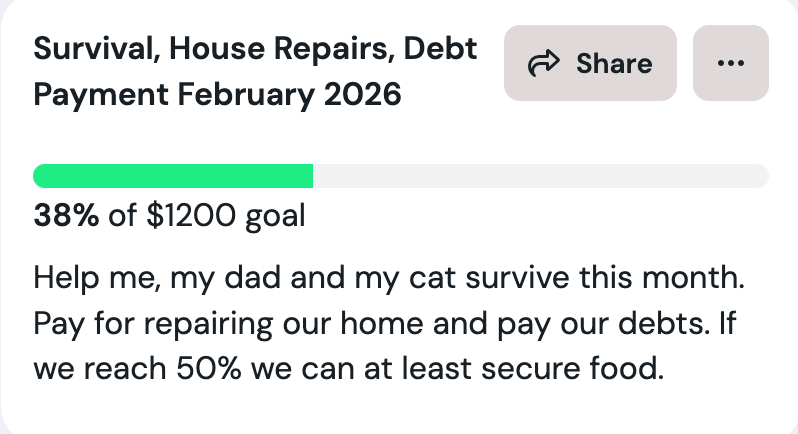The width and height of the screenshot is (798, 434).
Task: Click the word "of" after 38%
Action: click(x=121, y=215)
